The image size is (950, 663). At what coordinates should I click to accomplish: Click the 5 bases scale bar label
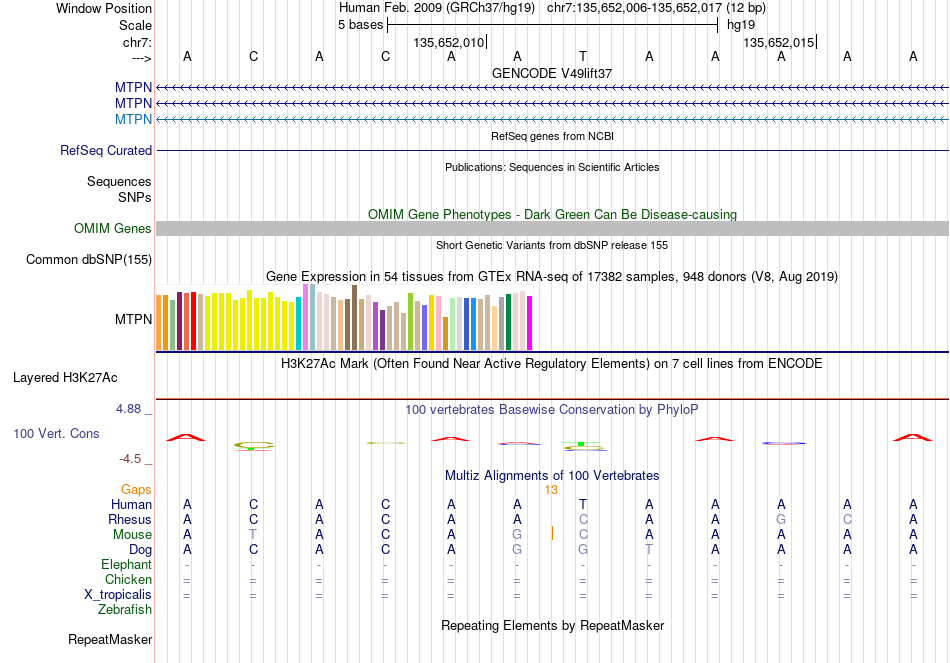click(x=360, y=25)
